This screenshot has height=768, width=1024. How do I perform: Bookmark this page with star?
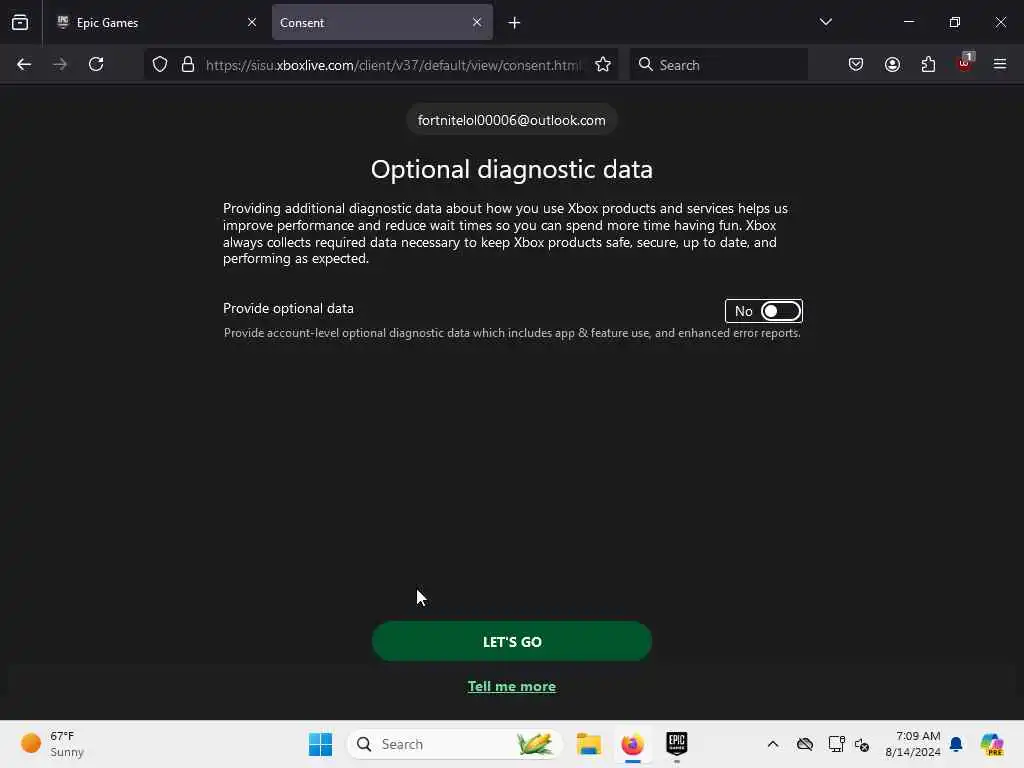pyautogui.click(x=603, y=65)
